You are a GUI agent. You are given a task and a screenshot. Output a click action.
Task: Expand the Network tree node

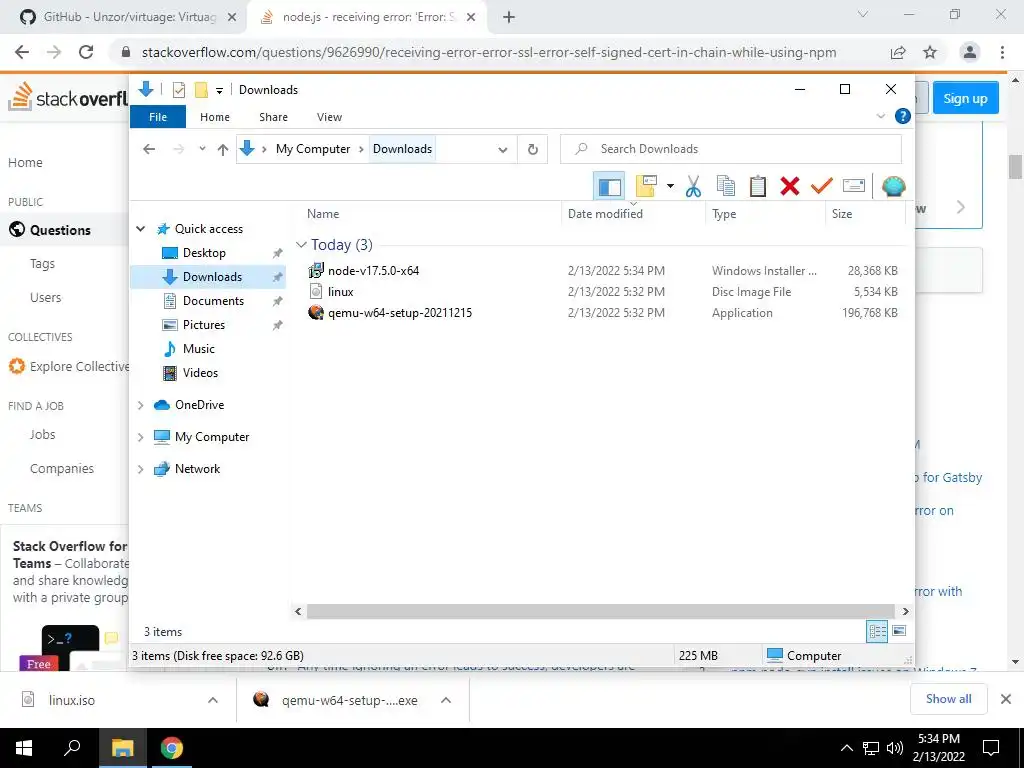pos(140,469)
